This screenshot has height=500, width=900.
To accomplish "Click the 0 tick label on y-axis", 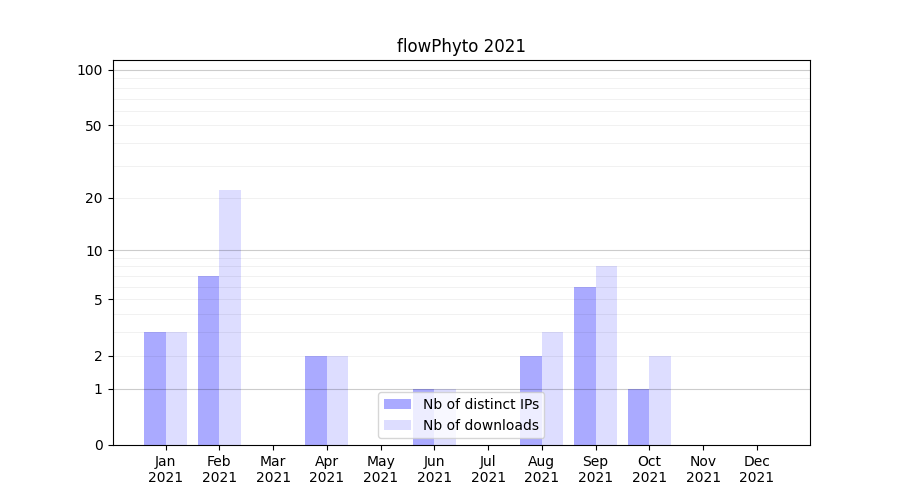I will tap(98, 445).
